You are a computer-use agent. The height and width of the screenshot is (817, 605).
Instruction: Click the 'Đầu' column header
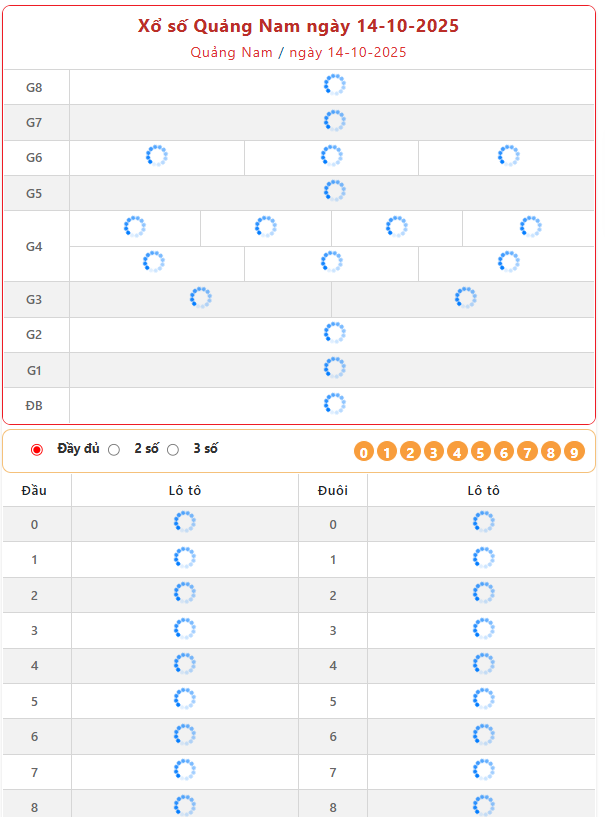pos(34,490)
